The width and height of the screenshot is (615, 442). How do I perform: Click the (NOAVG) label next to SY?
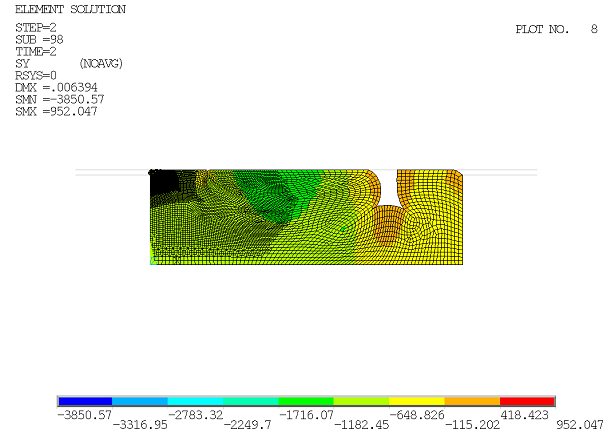click(x=101, y=64)
